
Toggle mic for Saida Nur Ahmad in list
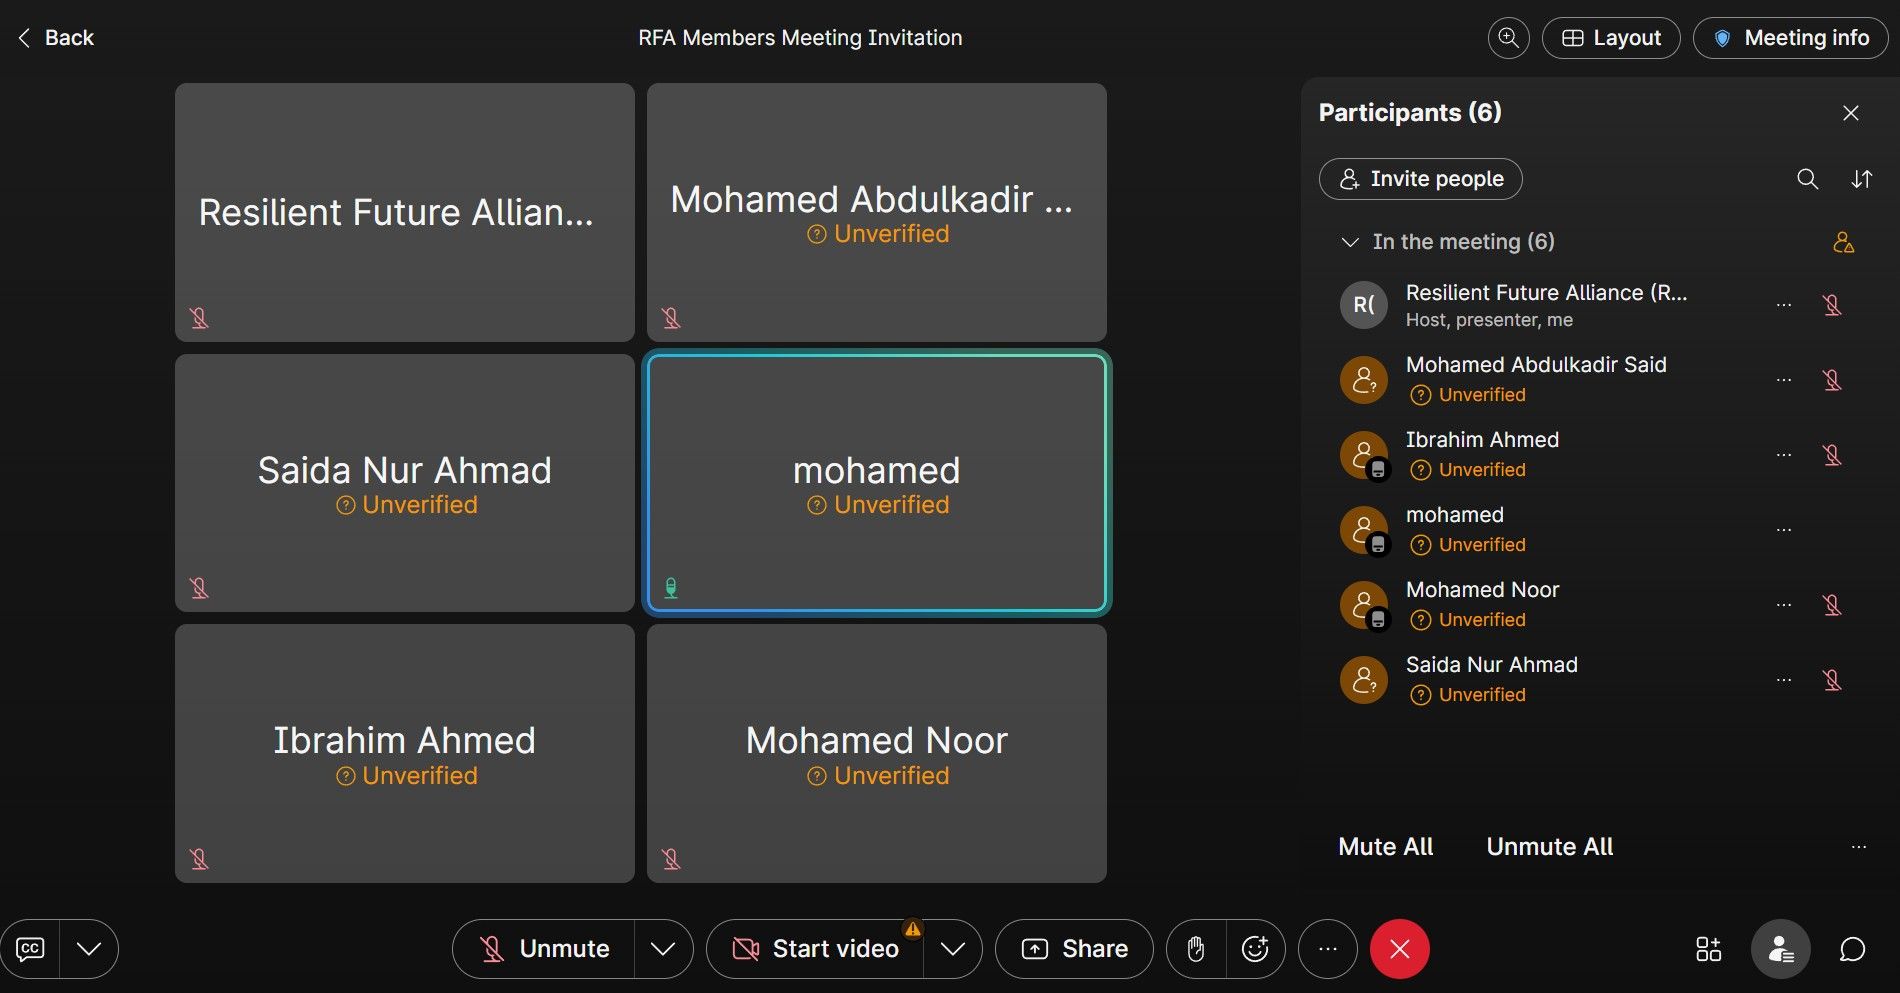pos(1832,680)
